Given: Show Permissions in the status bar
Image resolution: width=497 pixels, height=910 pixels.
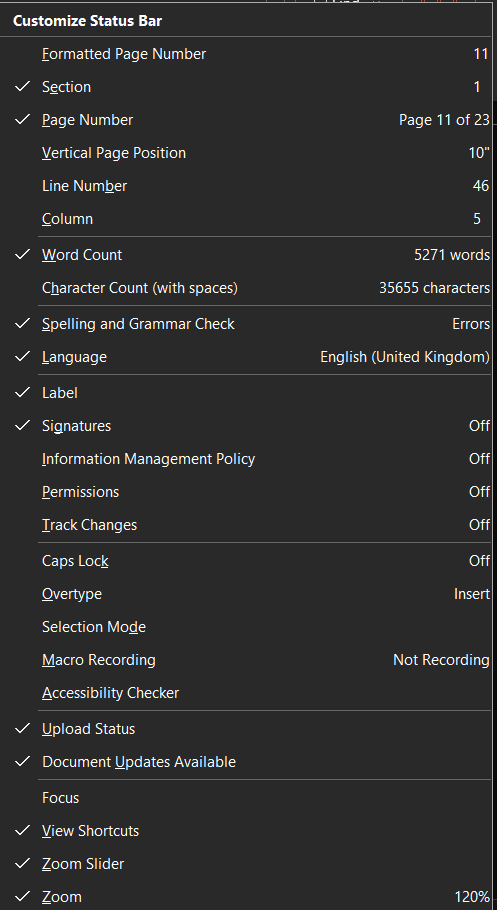Looking at the screenshot, I should [246, 492].
